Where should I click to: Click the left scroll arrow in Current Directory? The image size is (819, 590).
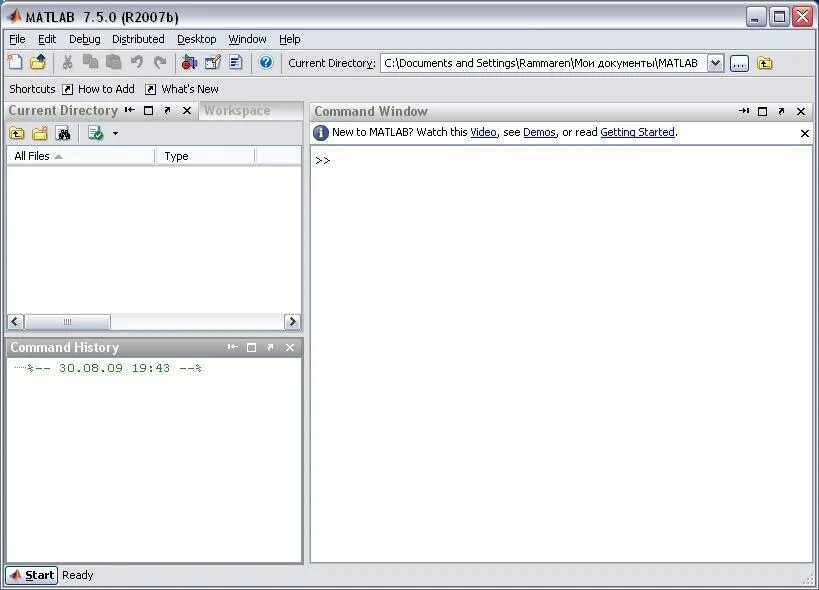pyautogui.click(x=15, y=322)
